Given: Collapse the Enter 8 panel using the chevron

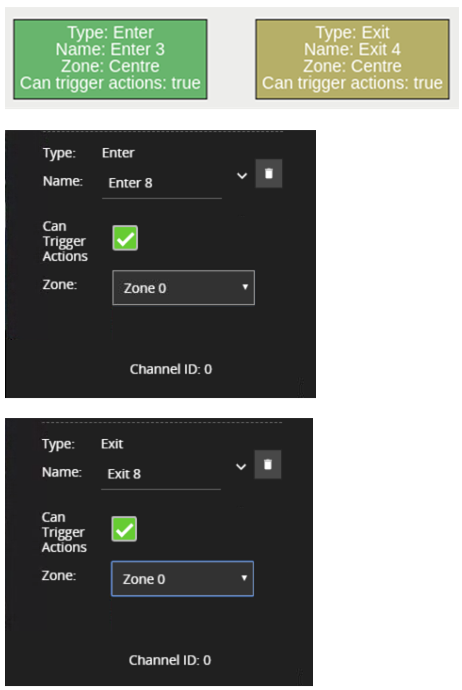Looking at the screenshot, I should pos(242,176).
